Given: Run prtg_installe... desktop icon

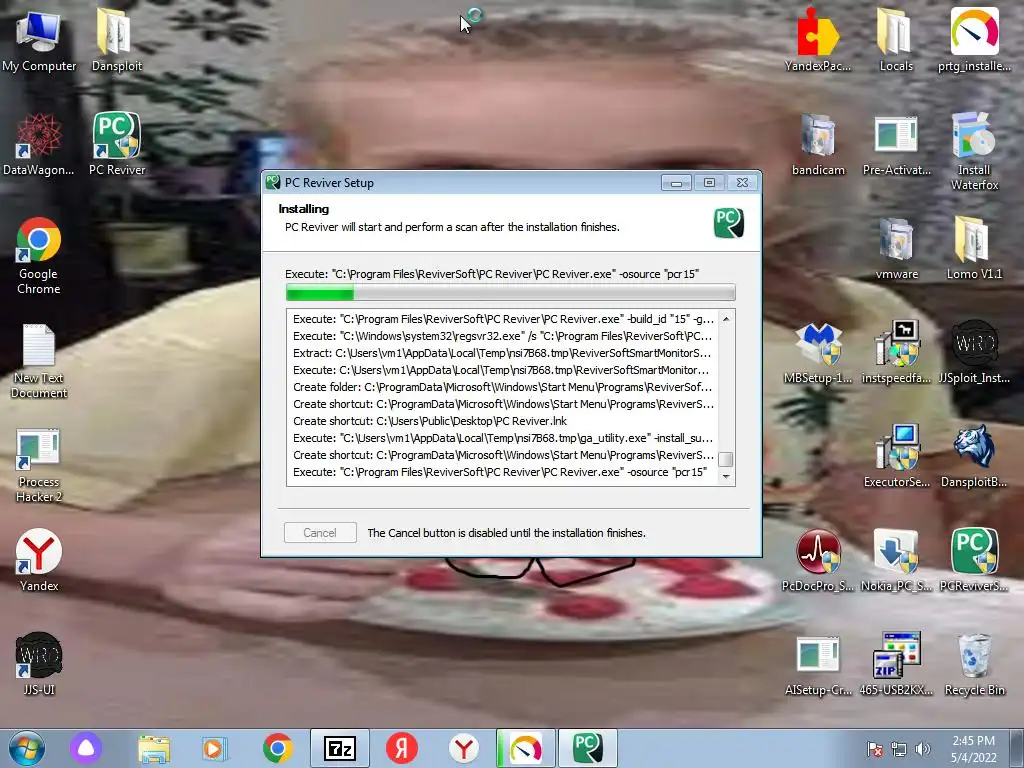Looking at the screenshot, I should point(974,39).
